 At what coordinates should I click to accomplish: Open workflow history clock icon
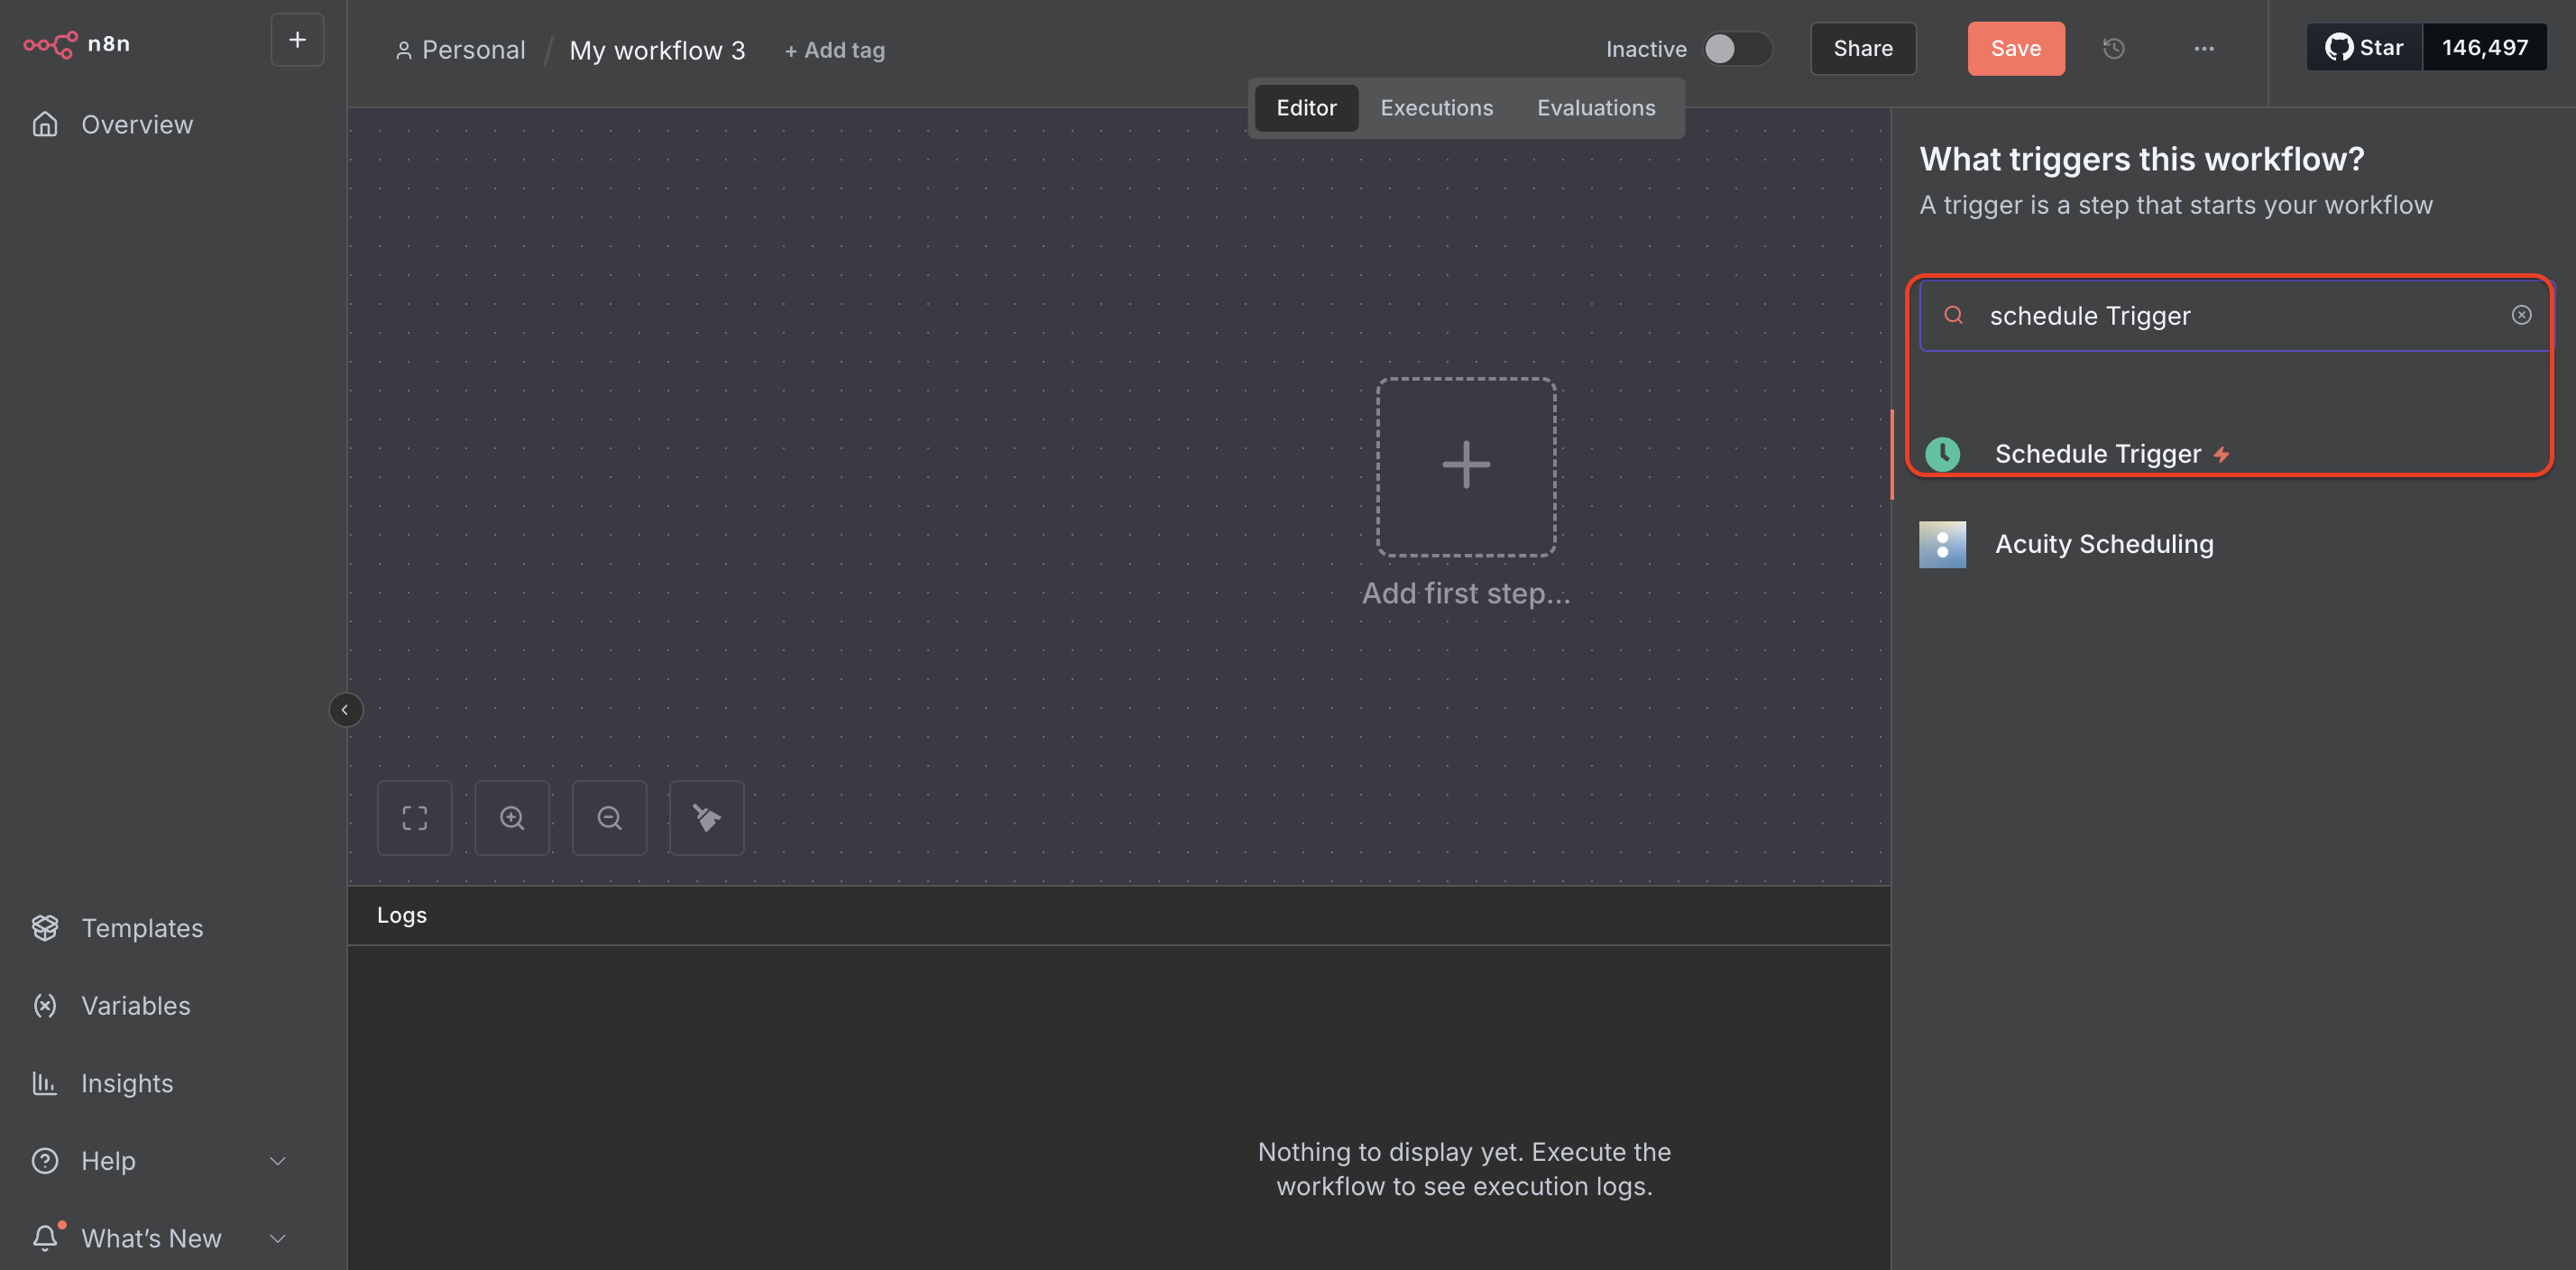click(2113, 48)
